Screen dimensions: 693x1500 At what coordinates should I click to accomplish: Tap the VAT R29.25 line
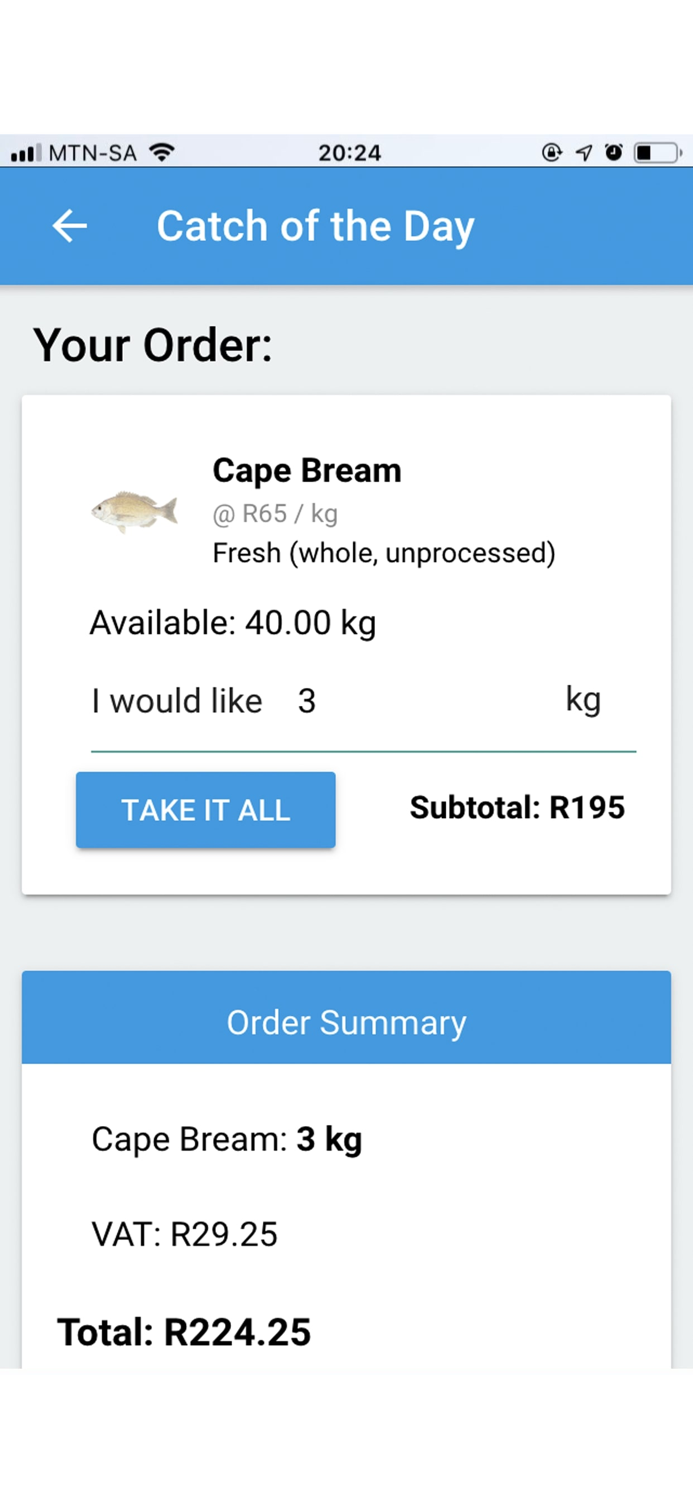tap(184, 1234)
